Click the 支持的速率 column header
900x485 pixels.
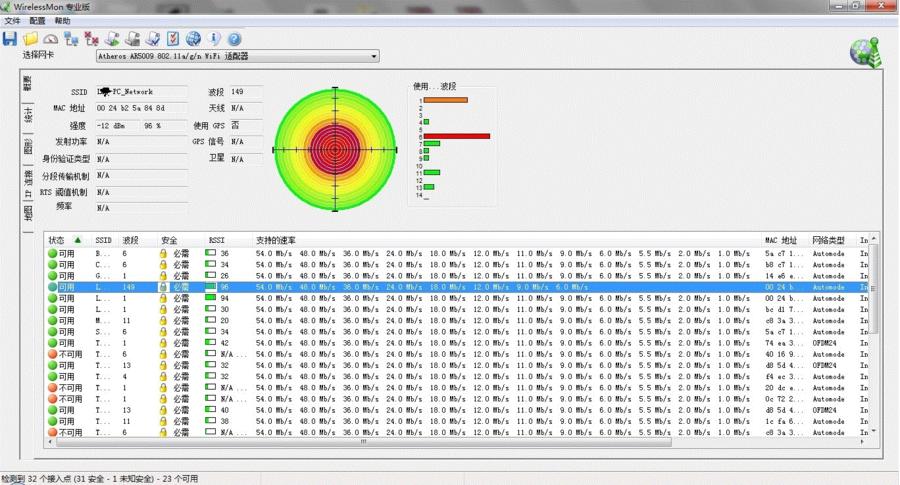click(x=507, y=240)
